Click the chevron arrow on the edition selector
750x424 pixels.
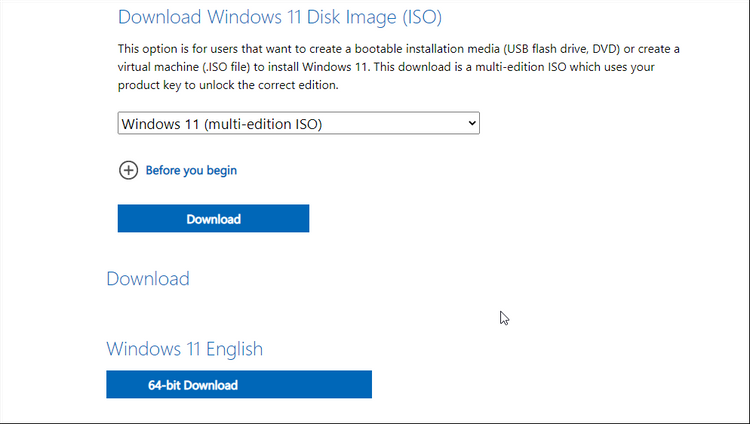(x=472, y=124)
